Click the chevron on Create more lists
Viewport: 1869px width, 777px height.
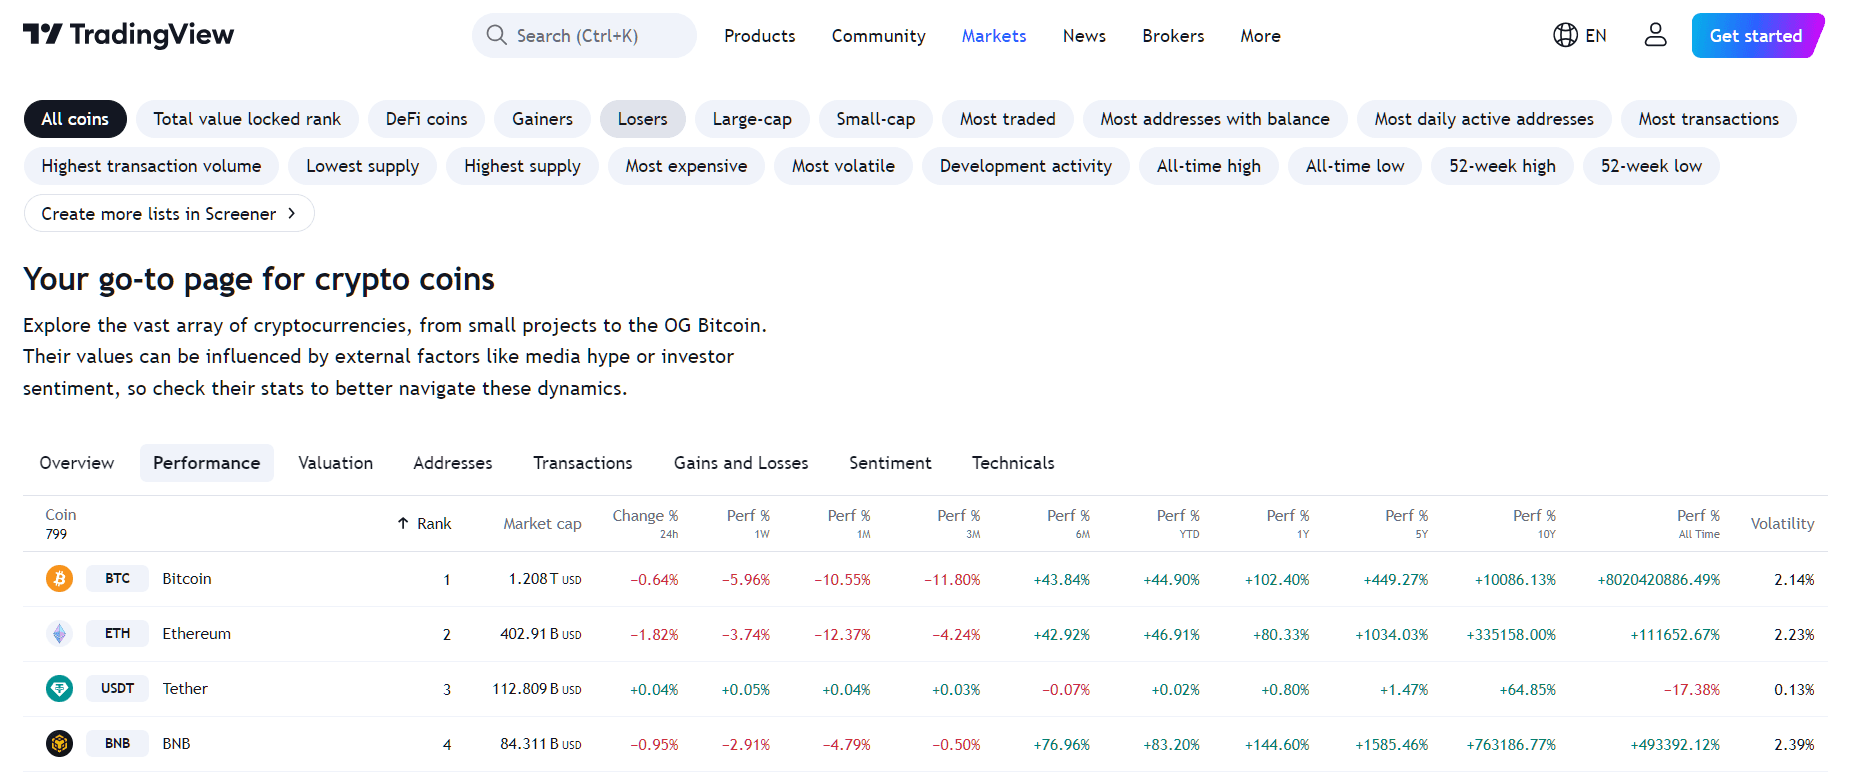tap(291, 213)
